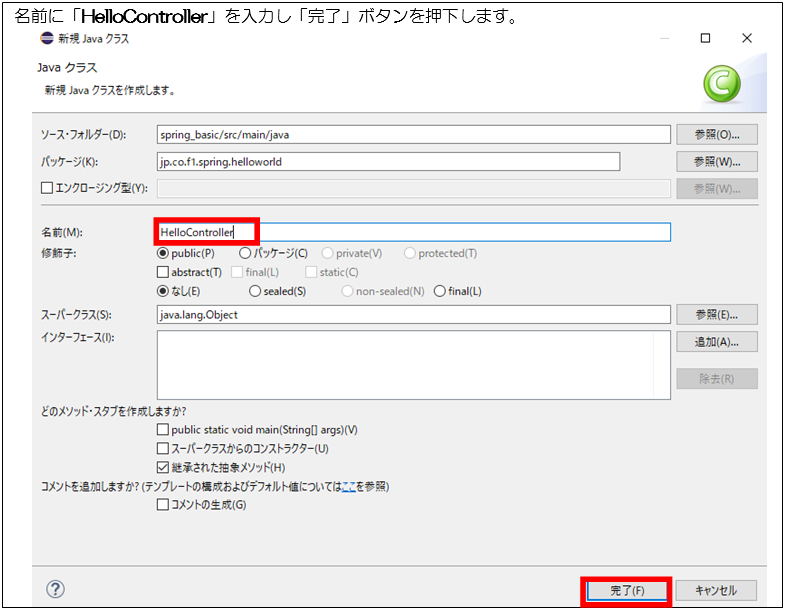The image size is (788, 612).
Task: Click the green Java class icon
Action: pyautogui.click(x=720, y=84)
